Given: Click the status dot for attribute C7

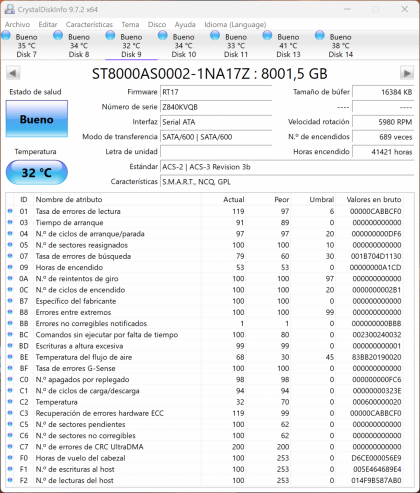Looking at the screenshot, I should click(10, 446).
